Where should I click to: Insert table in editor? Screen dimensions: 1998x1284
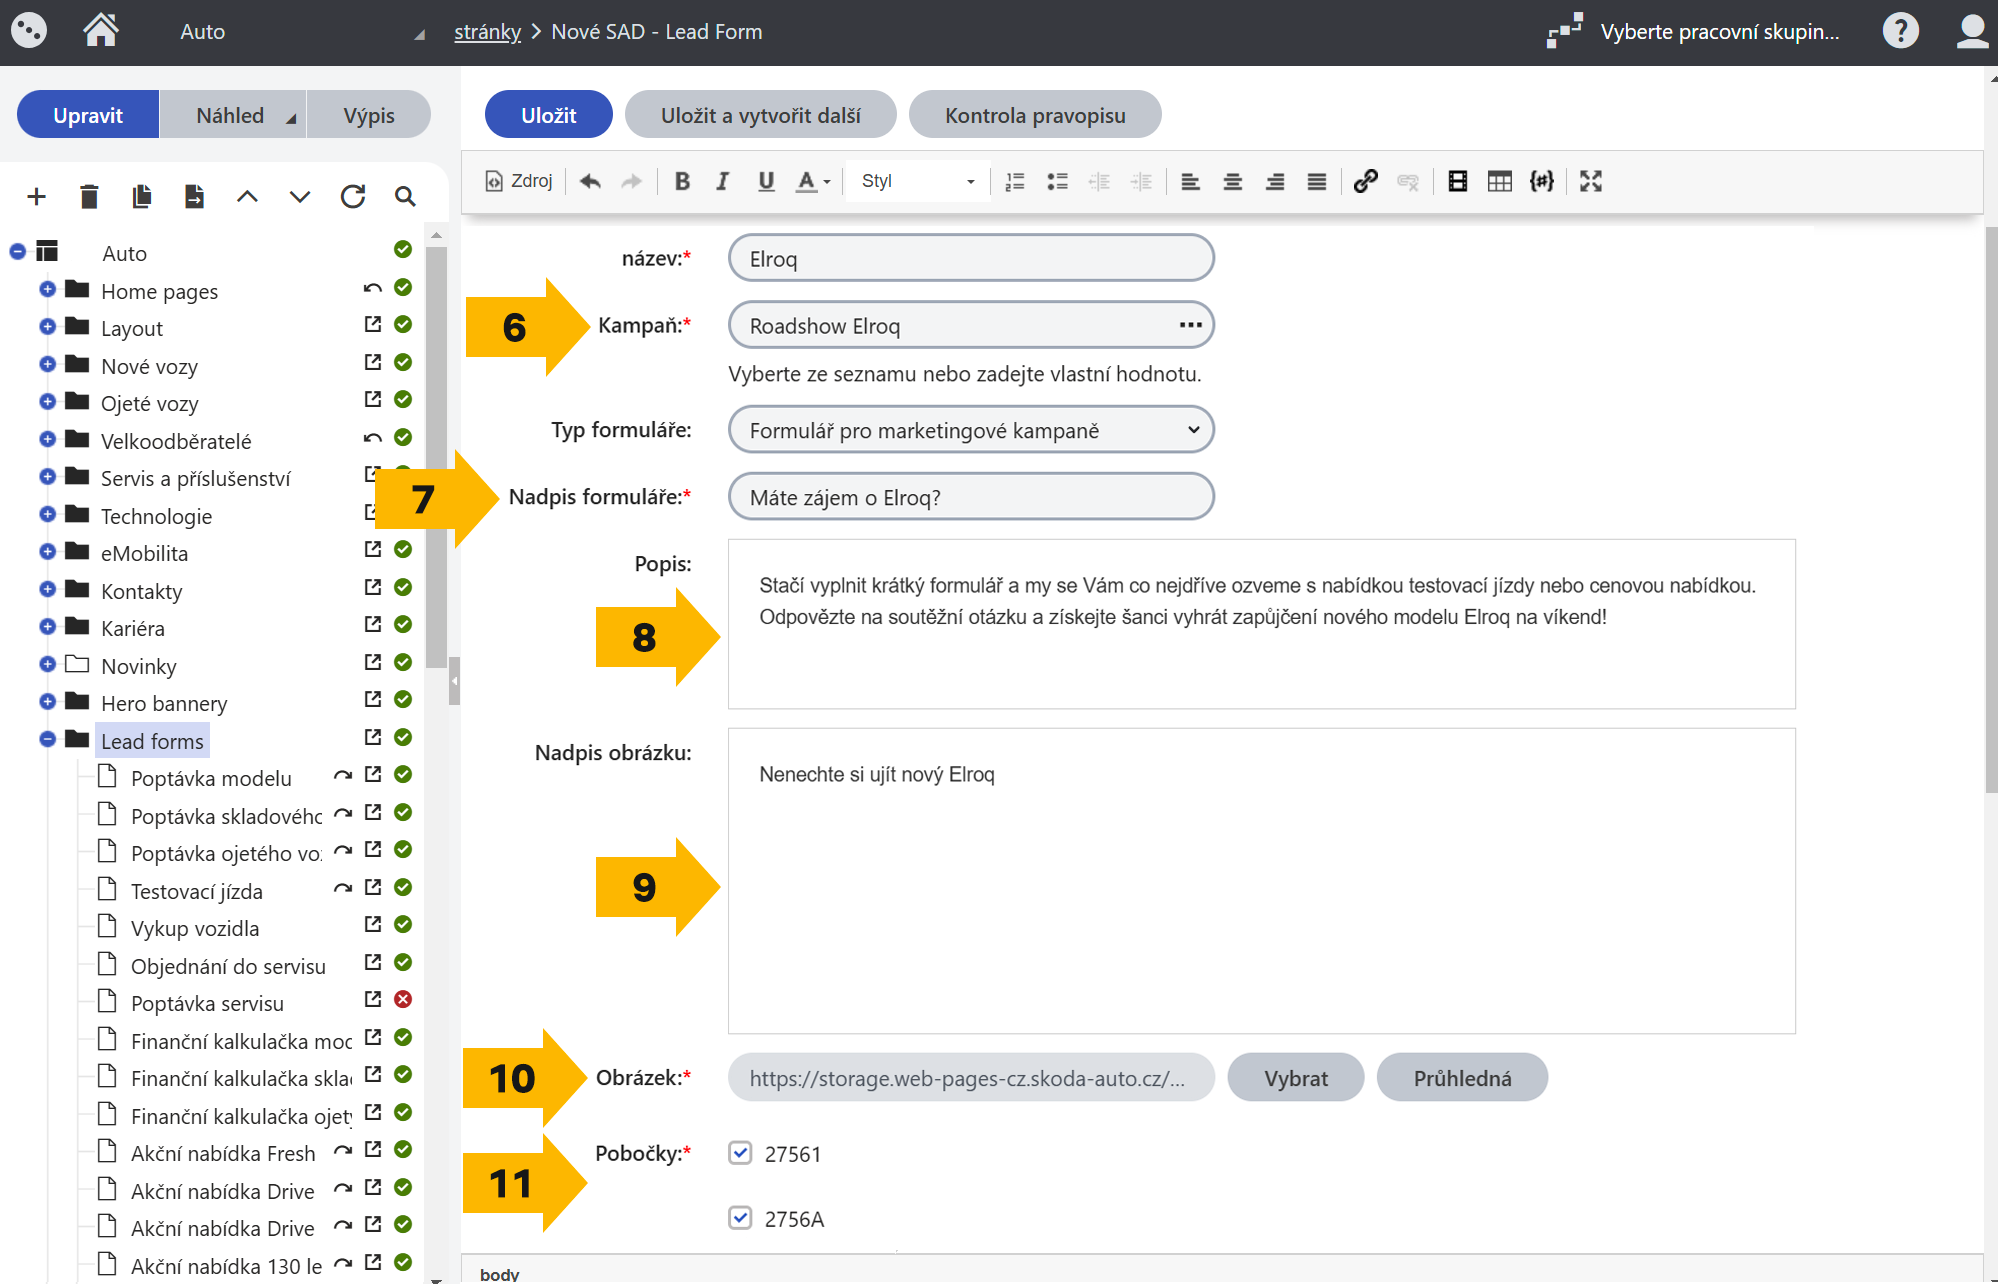point(1500,181)
